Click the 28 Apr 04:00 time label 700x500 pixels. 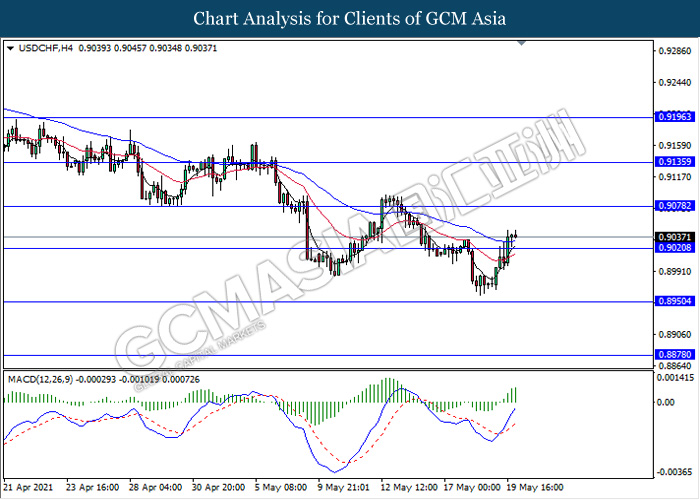click(155, 487)
